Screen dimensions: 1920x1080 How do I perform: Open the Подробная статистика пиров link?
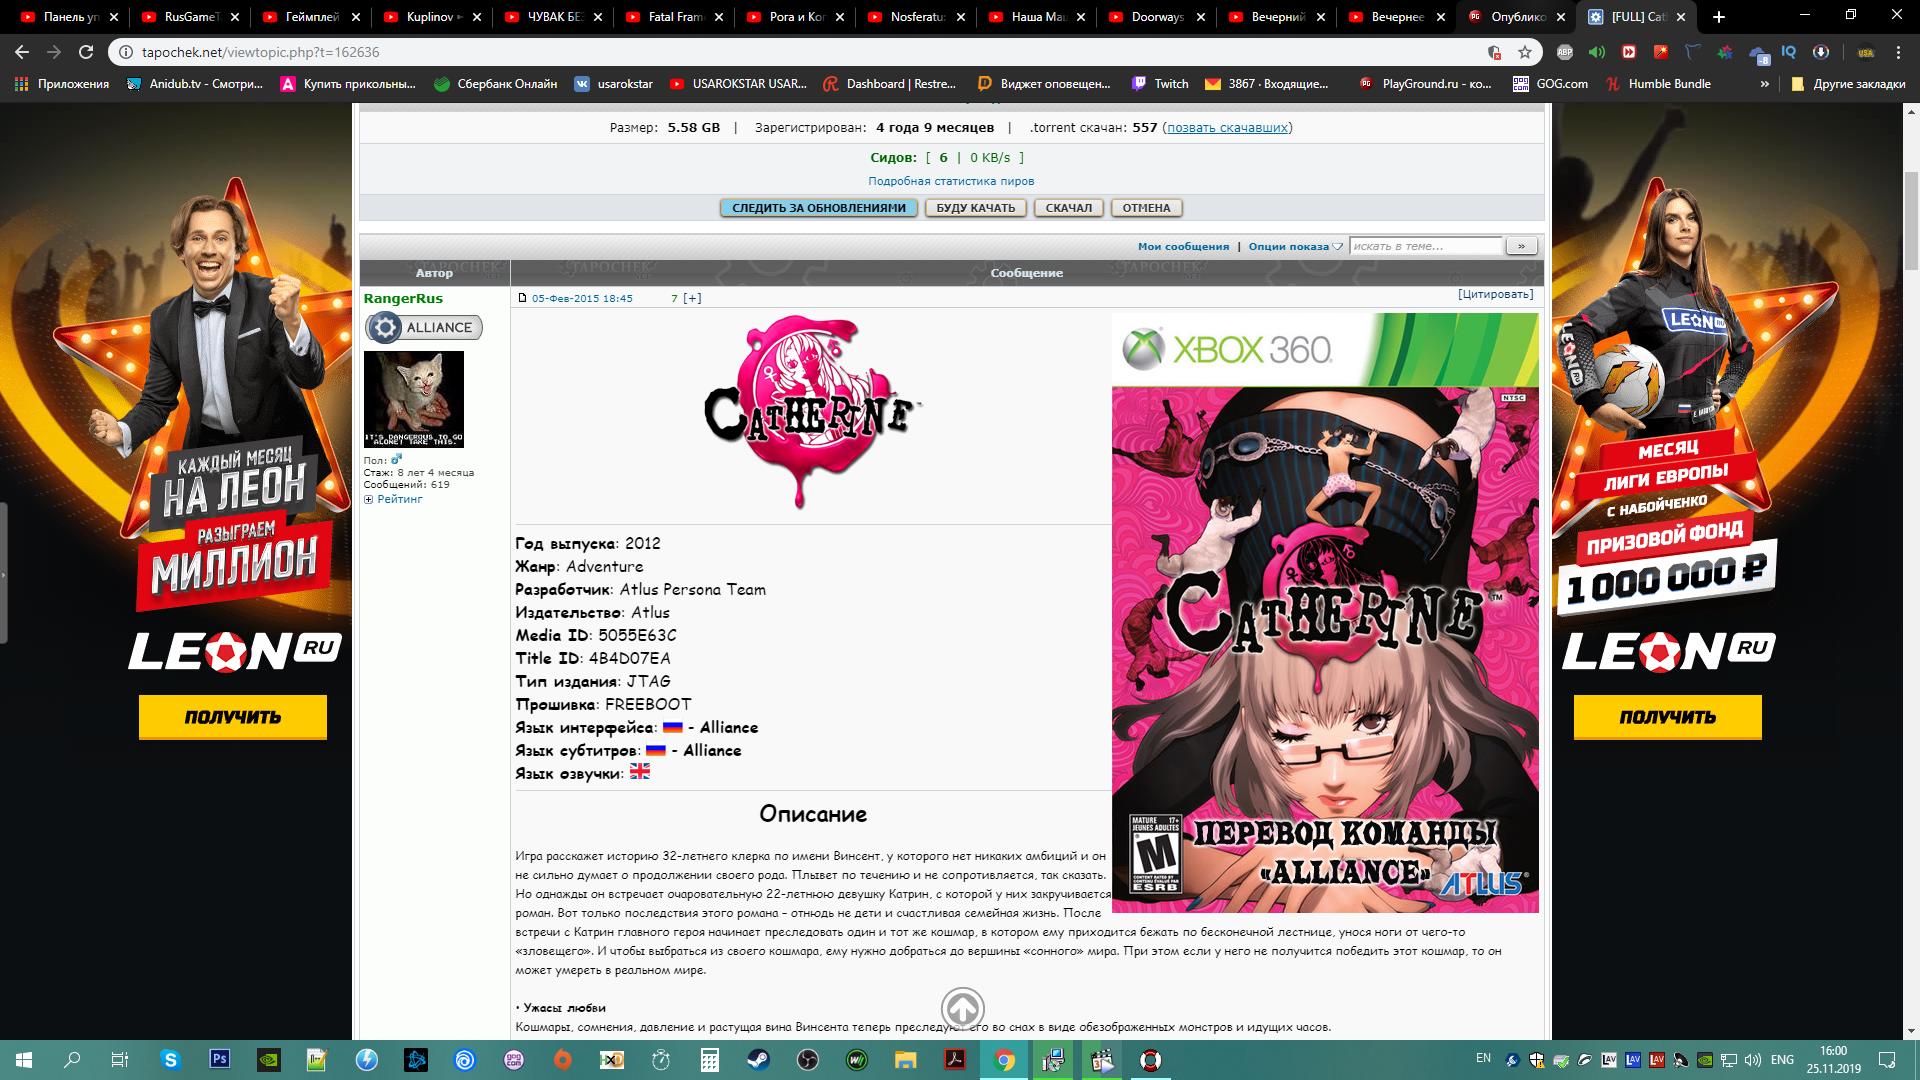click(x=951, y=181)
